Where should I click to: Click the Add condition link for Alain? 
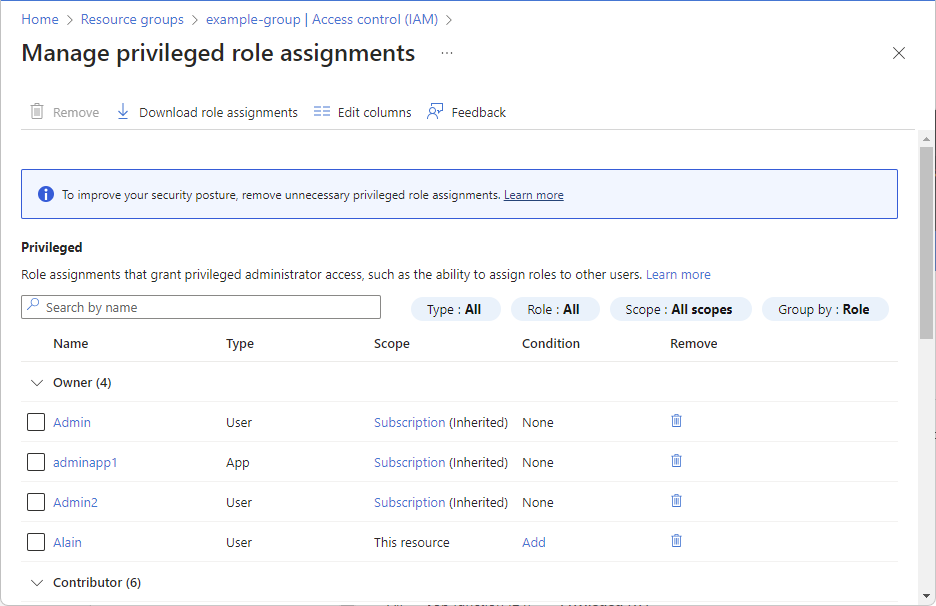534,542
